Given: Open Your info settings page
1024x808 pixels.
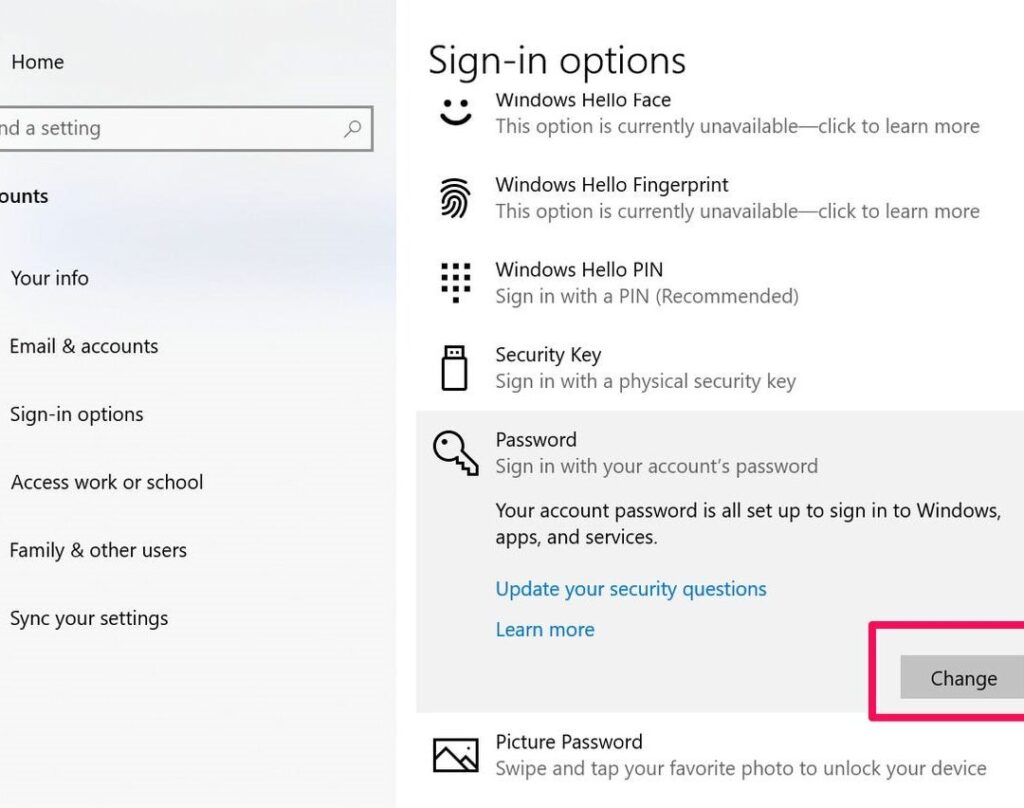Looking at the screenshot, I should (49, 278).
